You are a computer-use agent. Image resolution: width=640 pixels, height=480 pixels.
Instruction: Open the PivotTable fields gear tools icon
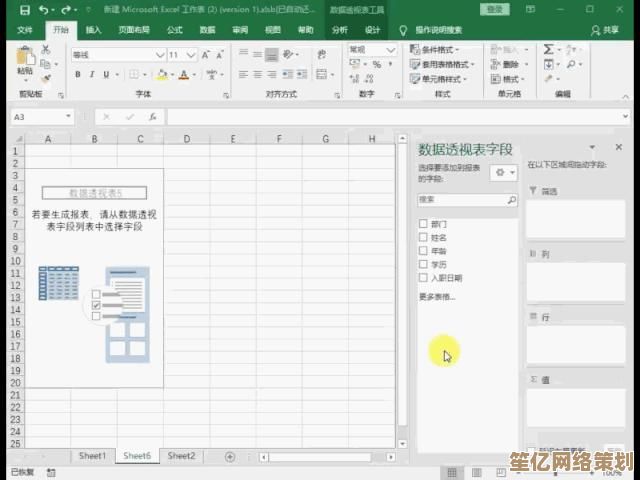pos(502,172)
